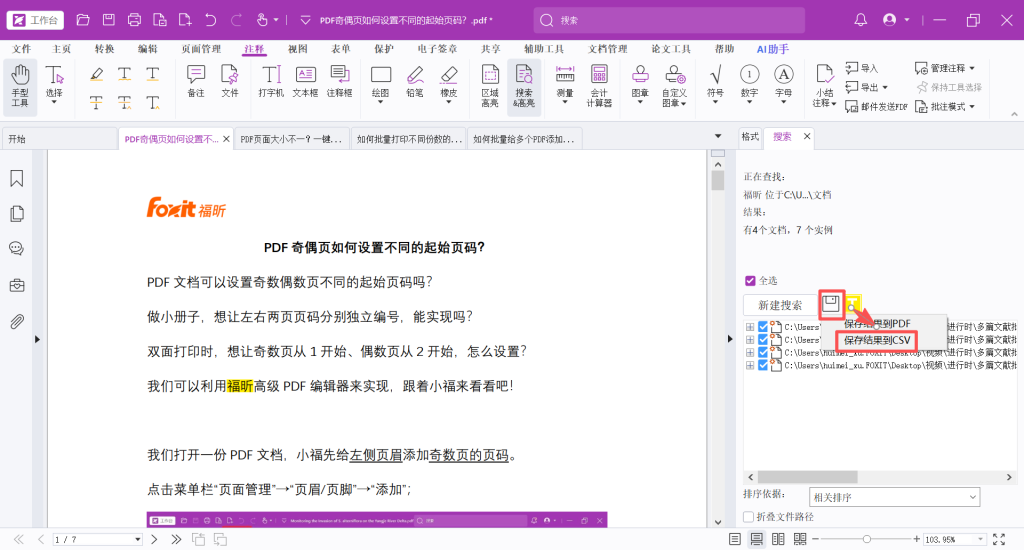This screenshot has height=550, width=1024.
Task: Attach a file annotation with 文件 icon
Action: (x=230, y=82)
